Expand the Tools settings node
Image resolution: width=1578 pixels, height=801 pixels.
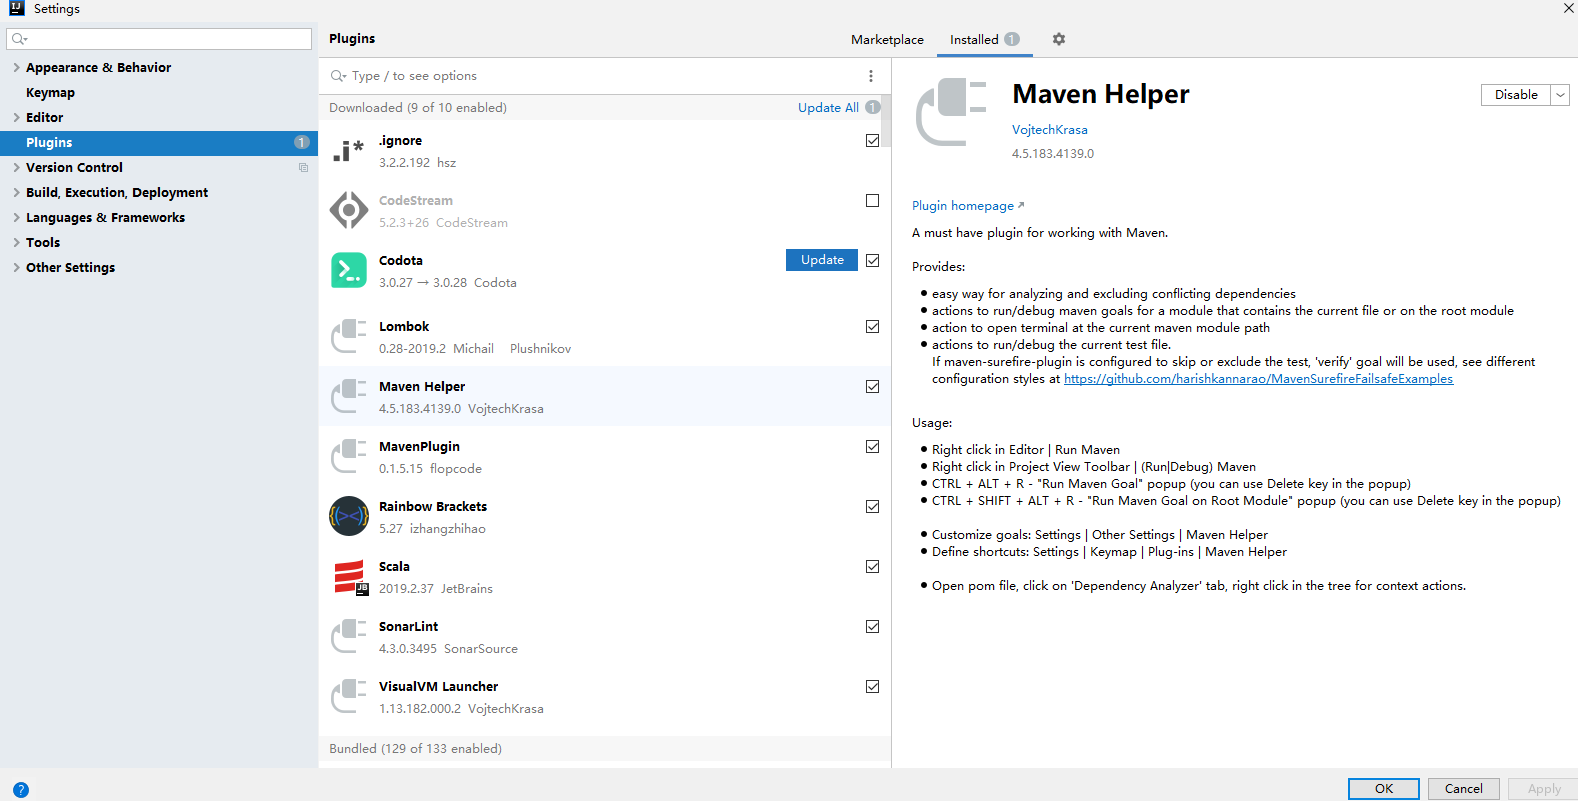click(x=16, y=243)
